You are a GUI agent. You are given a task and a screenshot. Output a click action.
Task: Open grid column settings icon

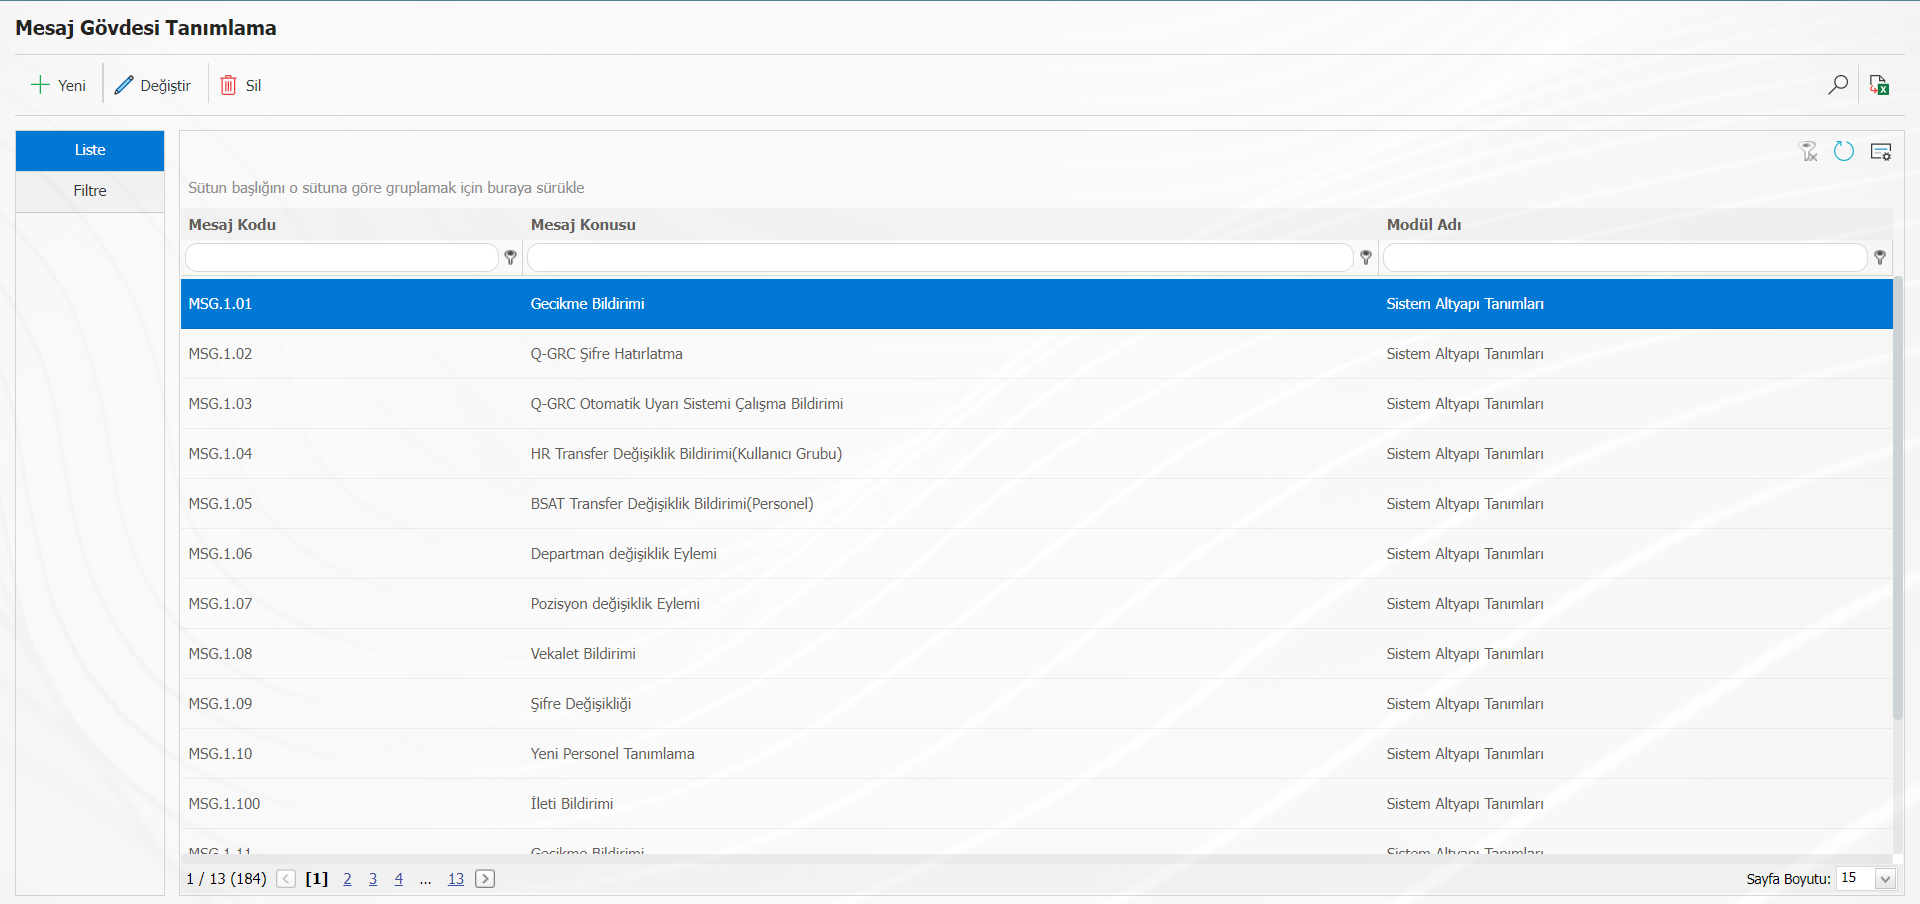(x=1880, y=151)
